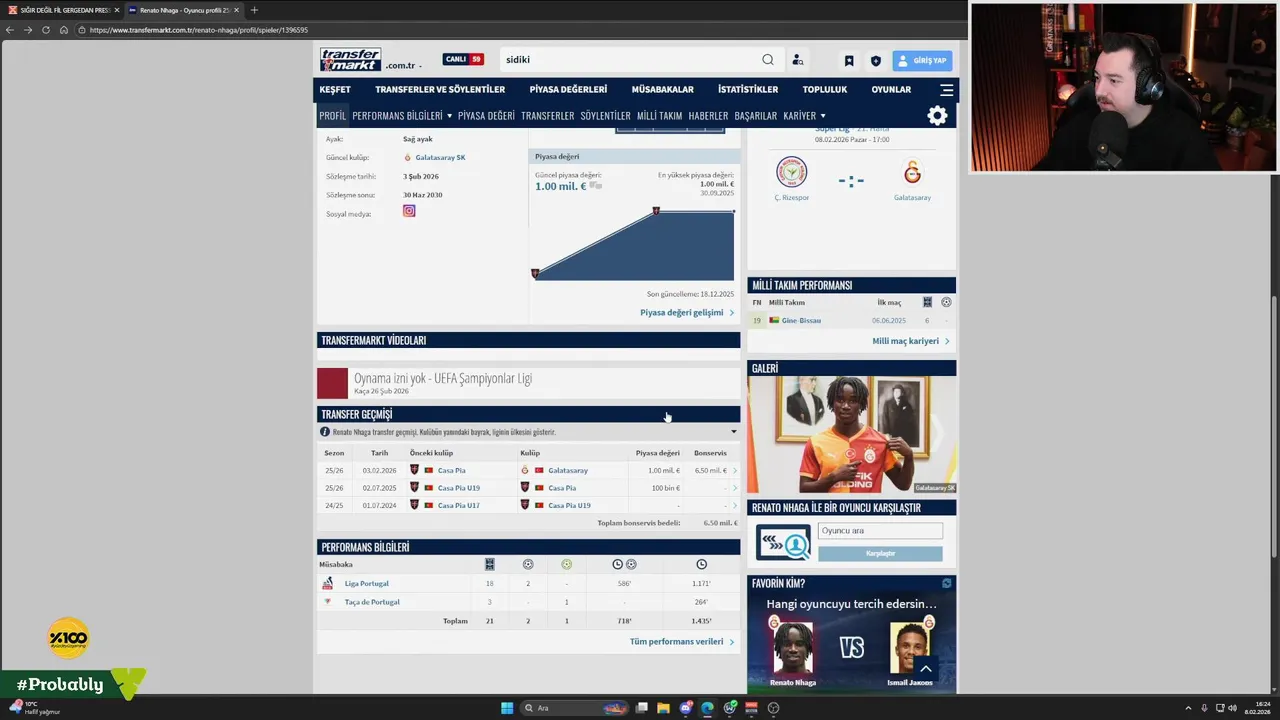Screen dimensions: 1280x720
Task: Click the minutes played clock icon
Action: [x=701, y=564]
